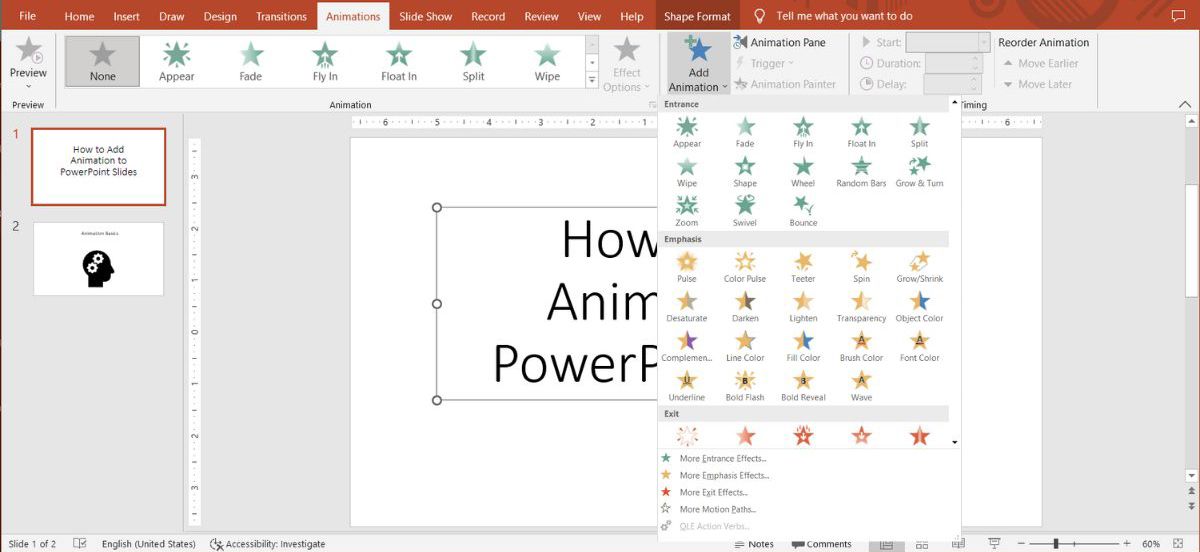The image size is (1200, 552).
Task: Open the File menu
Action: tap(28, 16)
